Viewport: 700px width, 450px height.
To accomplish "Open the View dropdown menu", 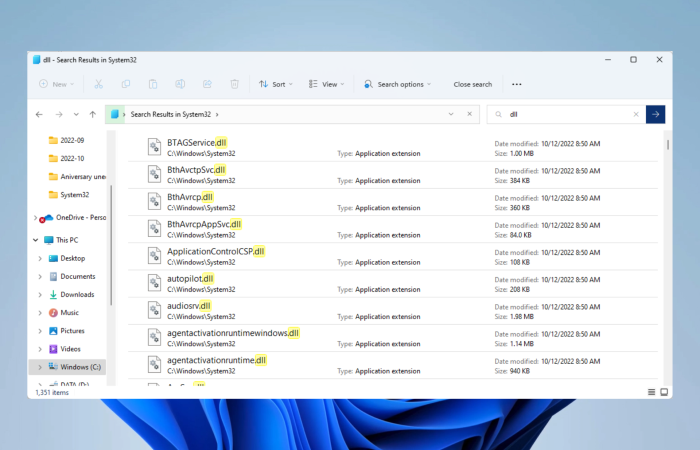I will pyautogui.click(x=326, y=84).
